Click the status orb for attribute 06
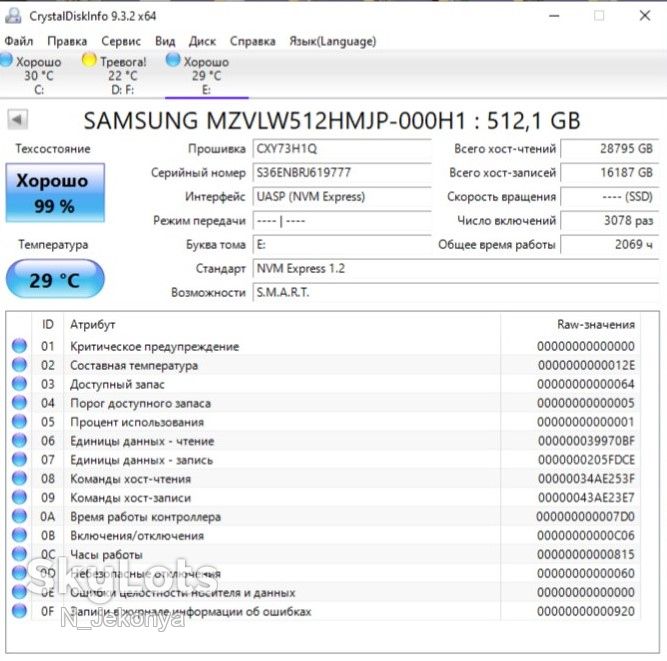 click(19, 441)
